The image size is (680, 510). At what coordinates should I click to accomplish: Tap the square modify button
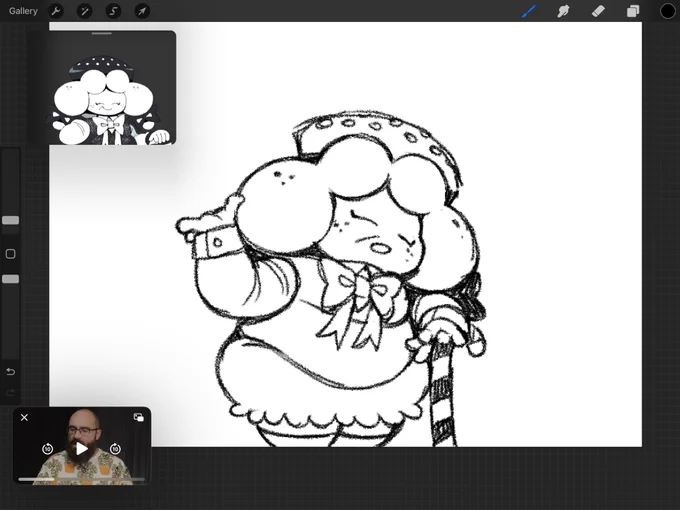[10, 254]
